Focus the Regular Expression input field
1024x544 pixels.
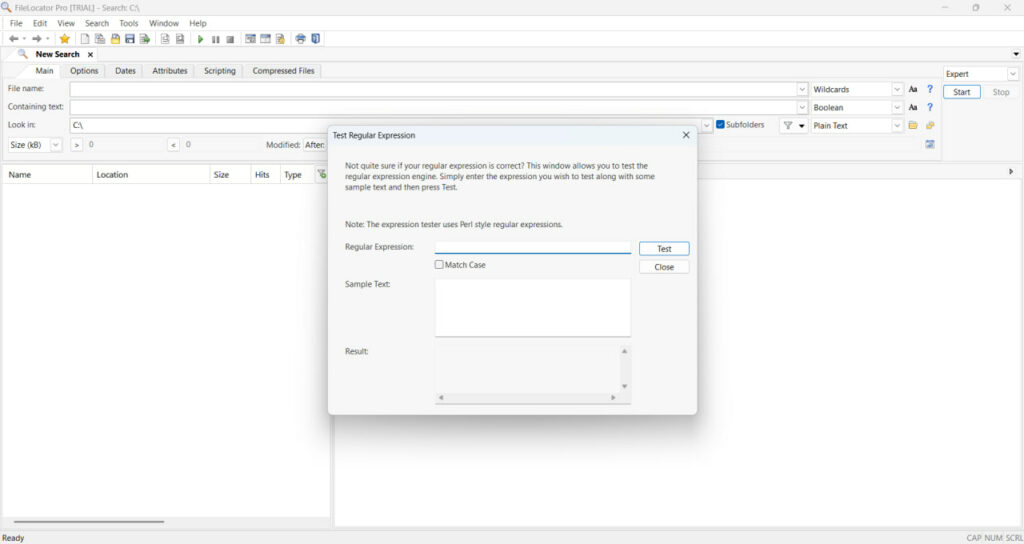[x=533, y=248]
